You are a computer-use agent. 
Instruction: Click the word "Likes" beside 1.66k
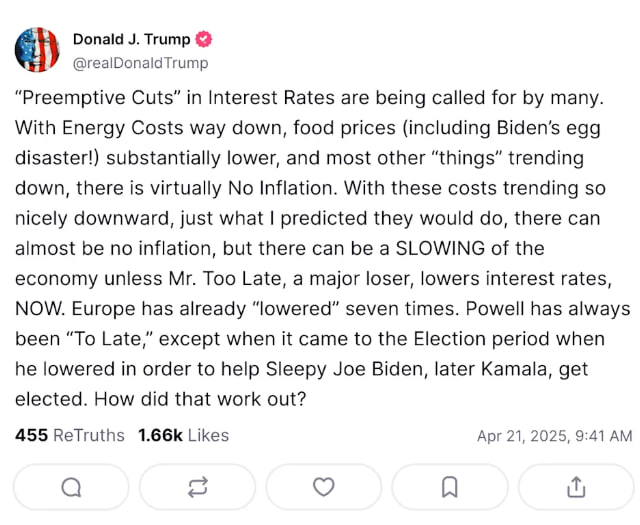[x=208, y=436]
